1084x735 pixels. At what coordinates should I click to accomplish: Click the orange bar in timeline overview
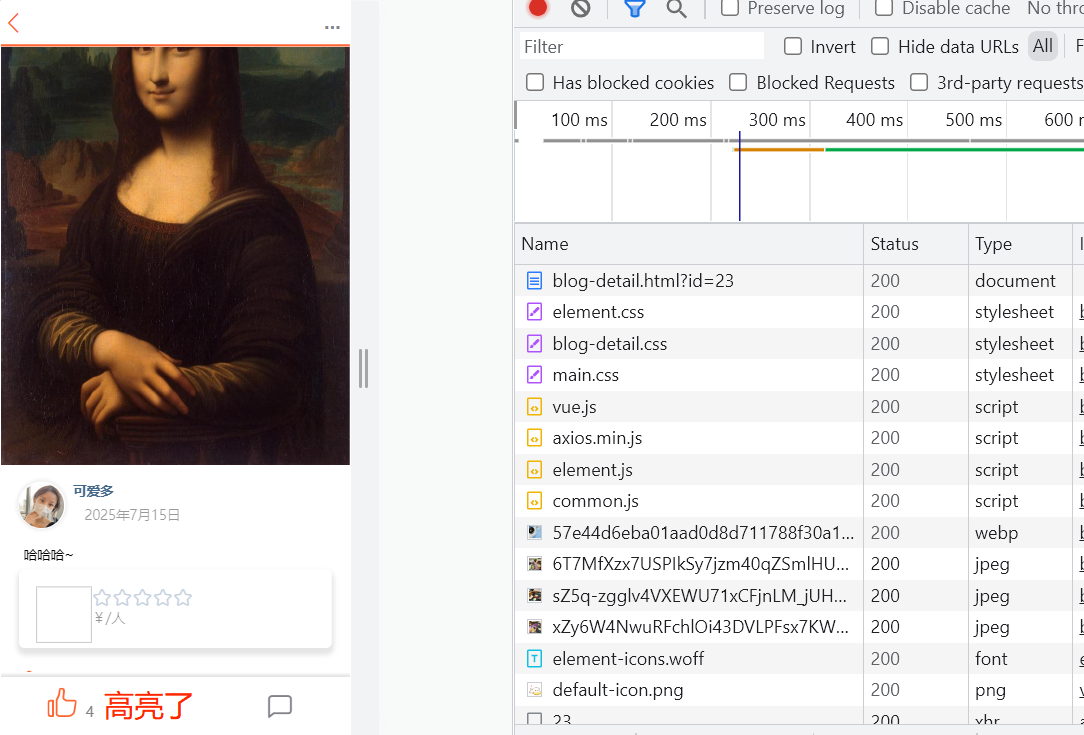pyautogui.click(x=780, y=149)
